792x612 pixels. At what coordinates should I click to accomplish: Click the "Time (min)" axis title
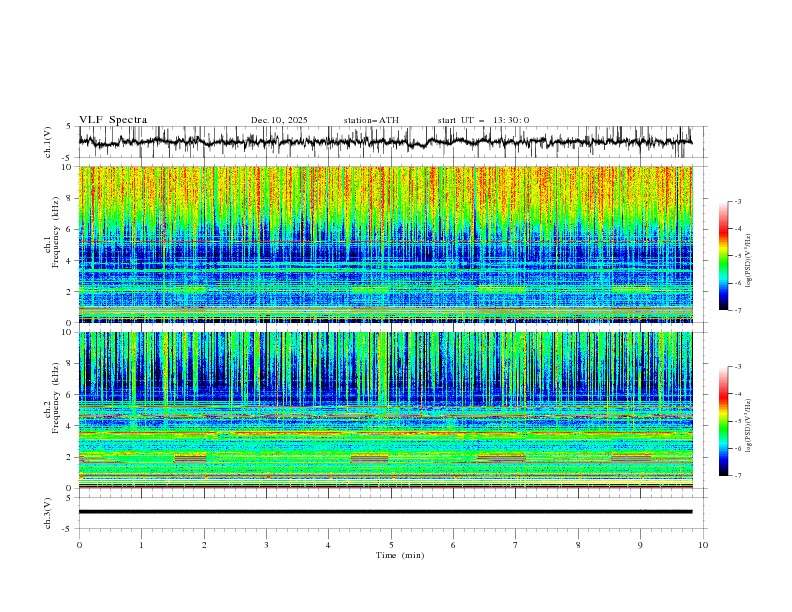point(400,555)
